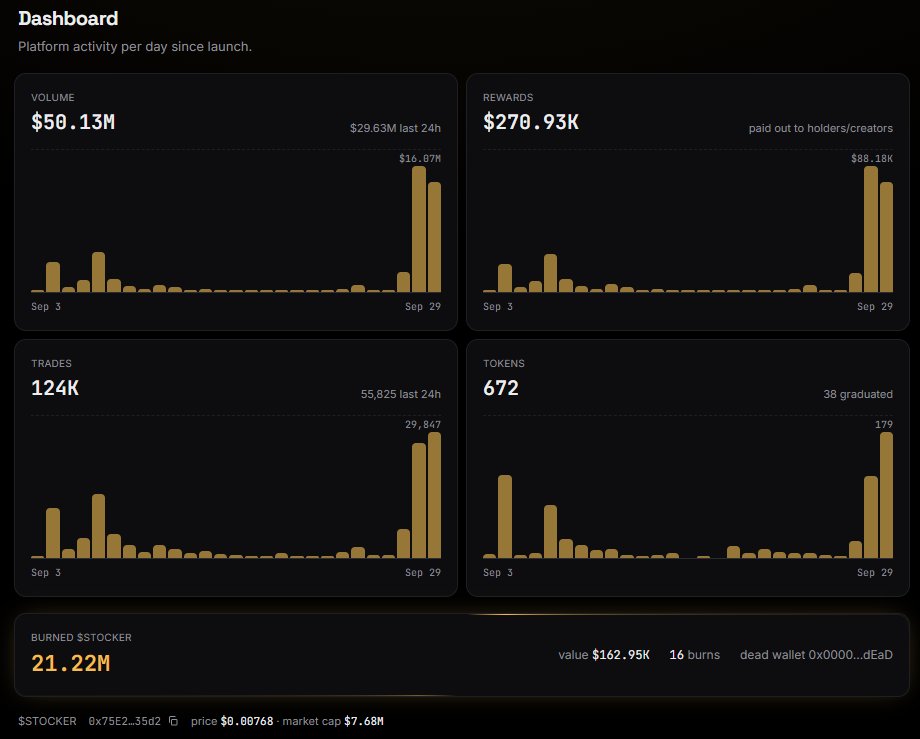Select the 672 tokens total
Image resolution: width=920 pixels, height=739 pixels.
point(501,388)
